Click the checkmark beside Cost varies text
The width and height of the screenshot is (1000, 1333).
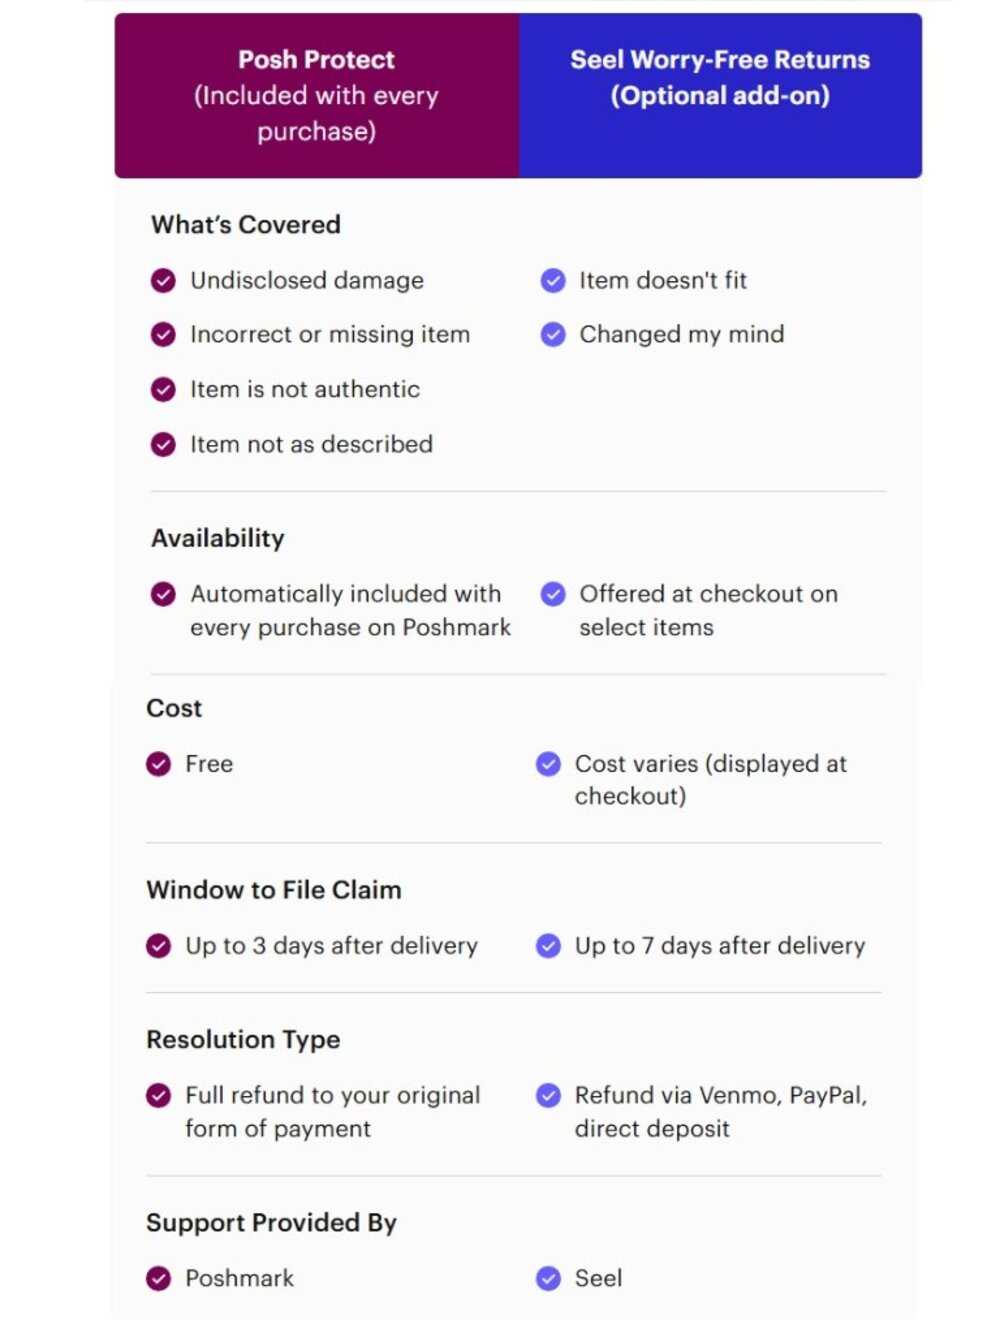(x=548, y=765)
